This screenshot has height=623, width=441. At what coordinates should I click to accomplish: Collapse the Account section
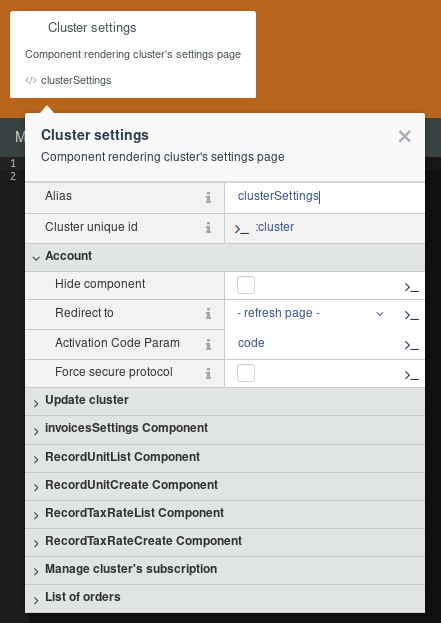225,256
